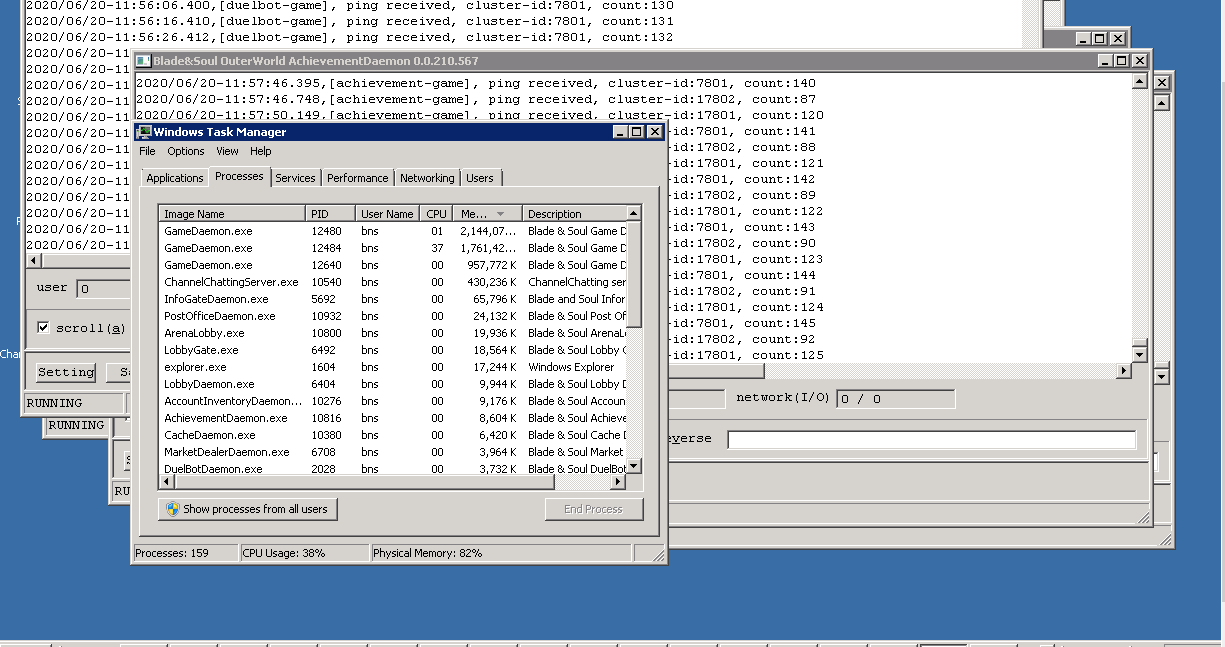The height and width of the screenshot is (647, 1225).
Task: Sort processes by PID column header
Action: (331, 214)
